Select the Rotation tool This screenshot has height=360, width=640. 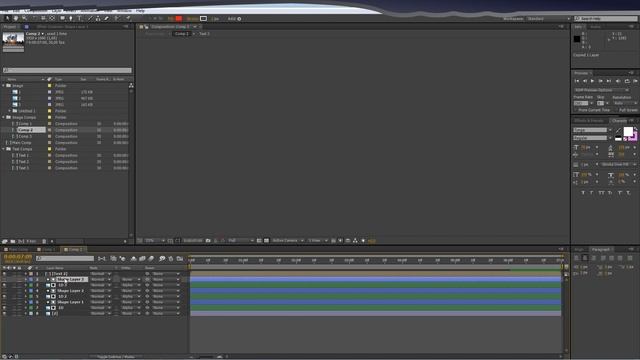click(x=34, y=18)
